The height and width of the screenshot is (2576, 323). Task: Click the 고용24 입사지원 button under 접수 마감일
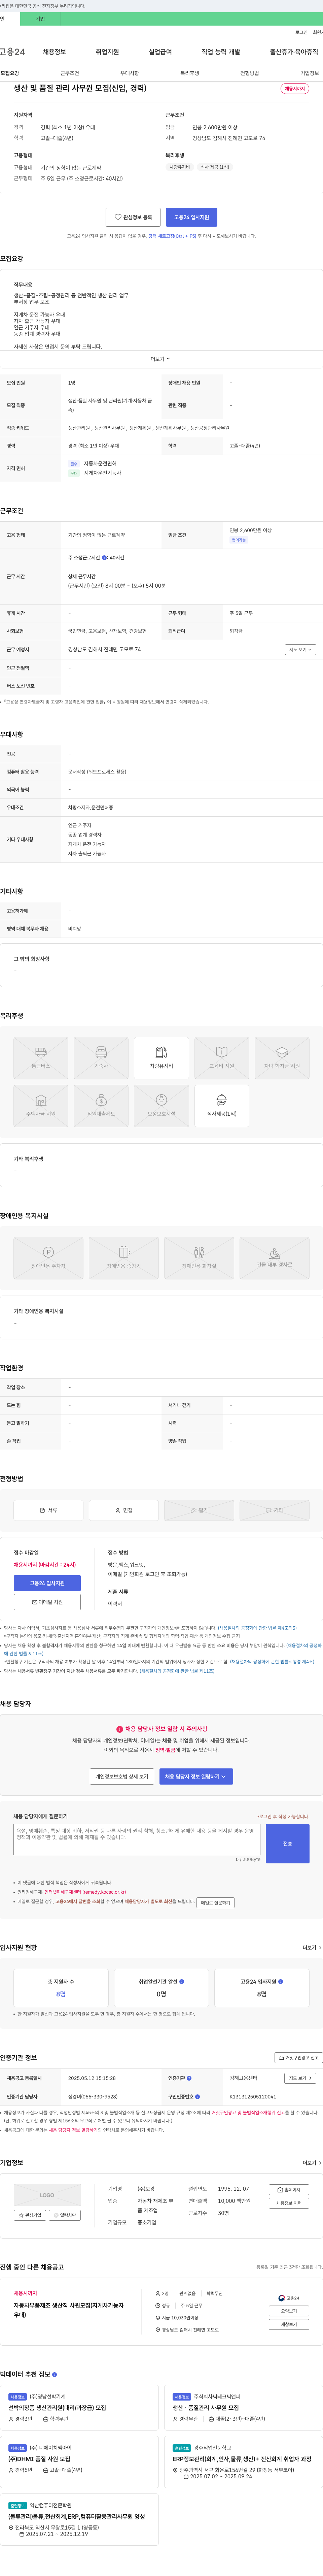coord(47,1583)
